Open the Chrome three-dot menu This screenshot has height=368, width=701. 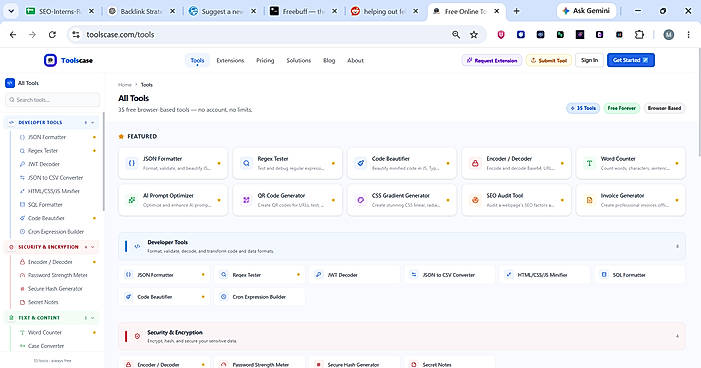688,34
